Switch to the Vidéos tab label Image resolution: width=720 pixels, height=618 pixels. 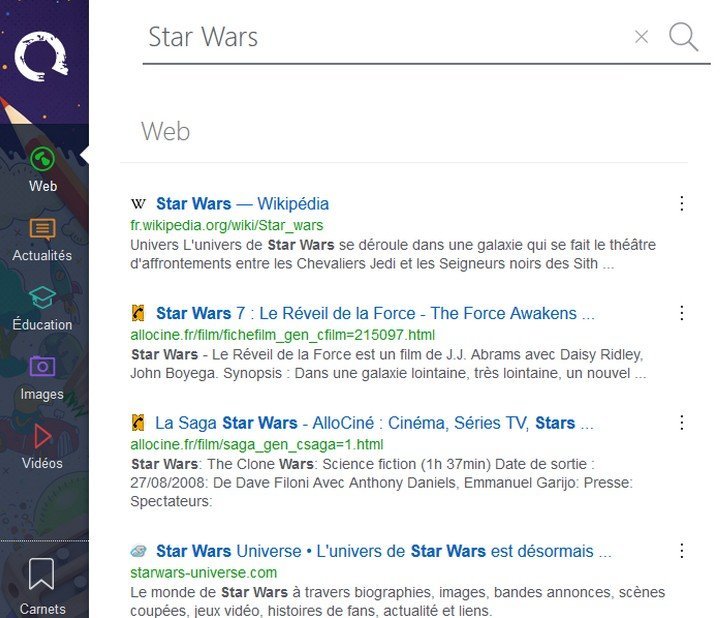coord(42,463)
